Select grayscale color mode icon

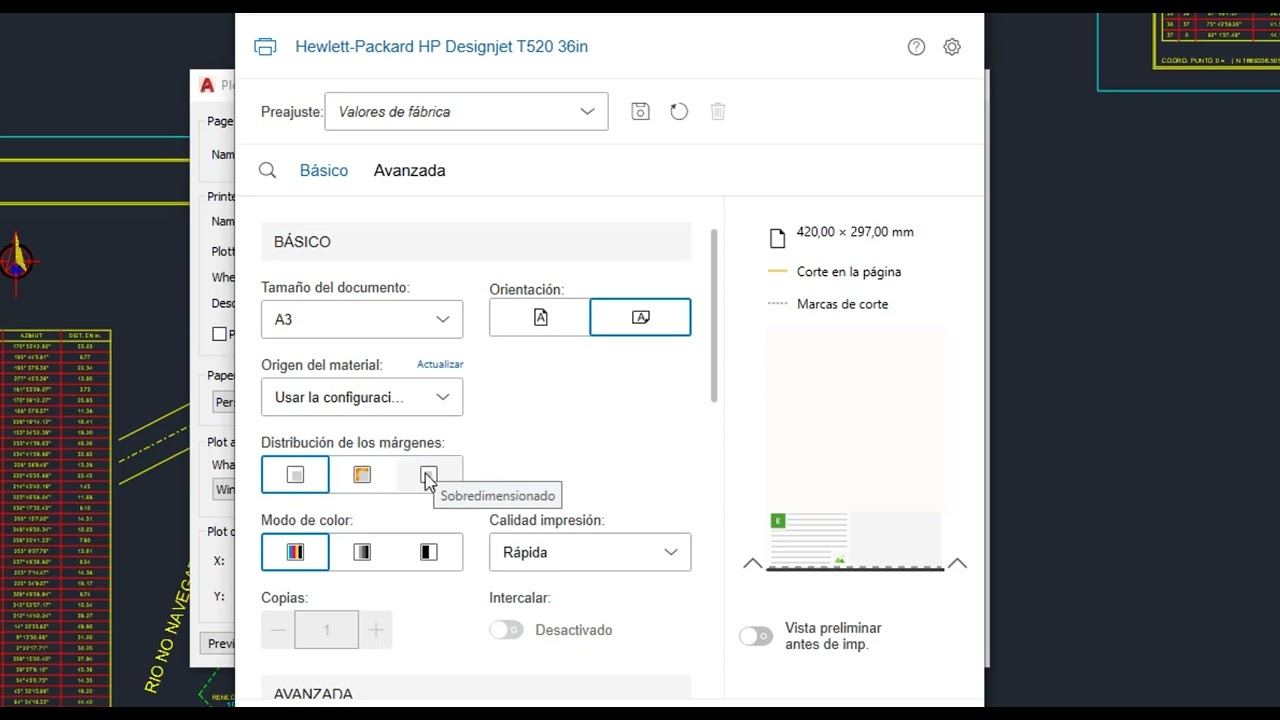[362, 552]
